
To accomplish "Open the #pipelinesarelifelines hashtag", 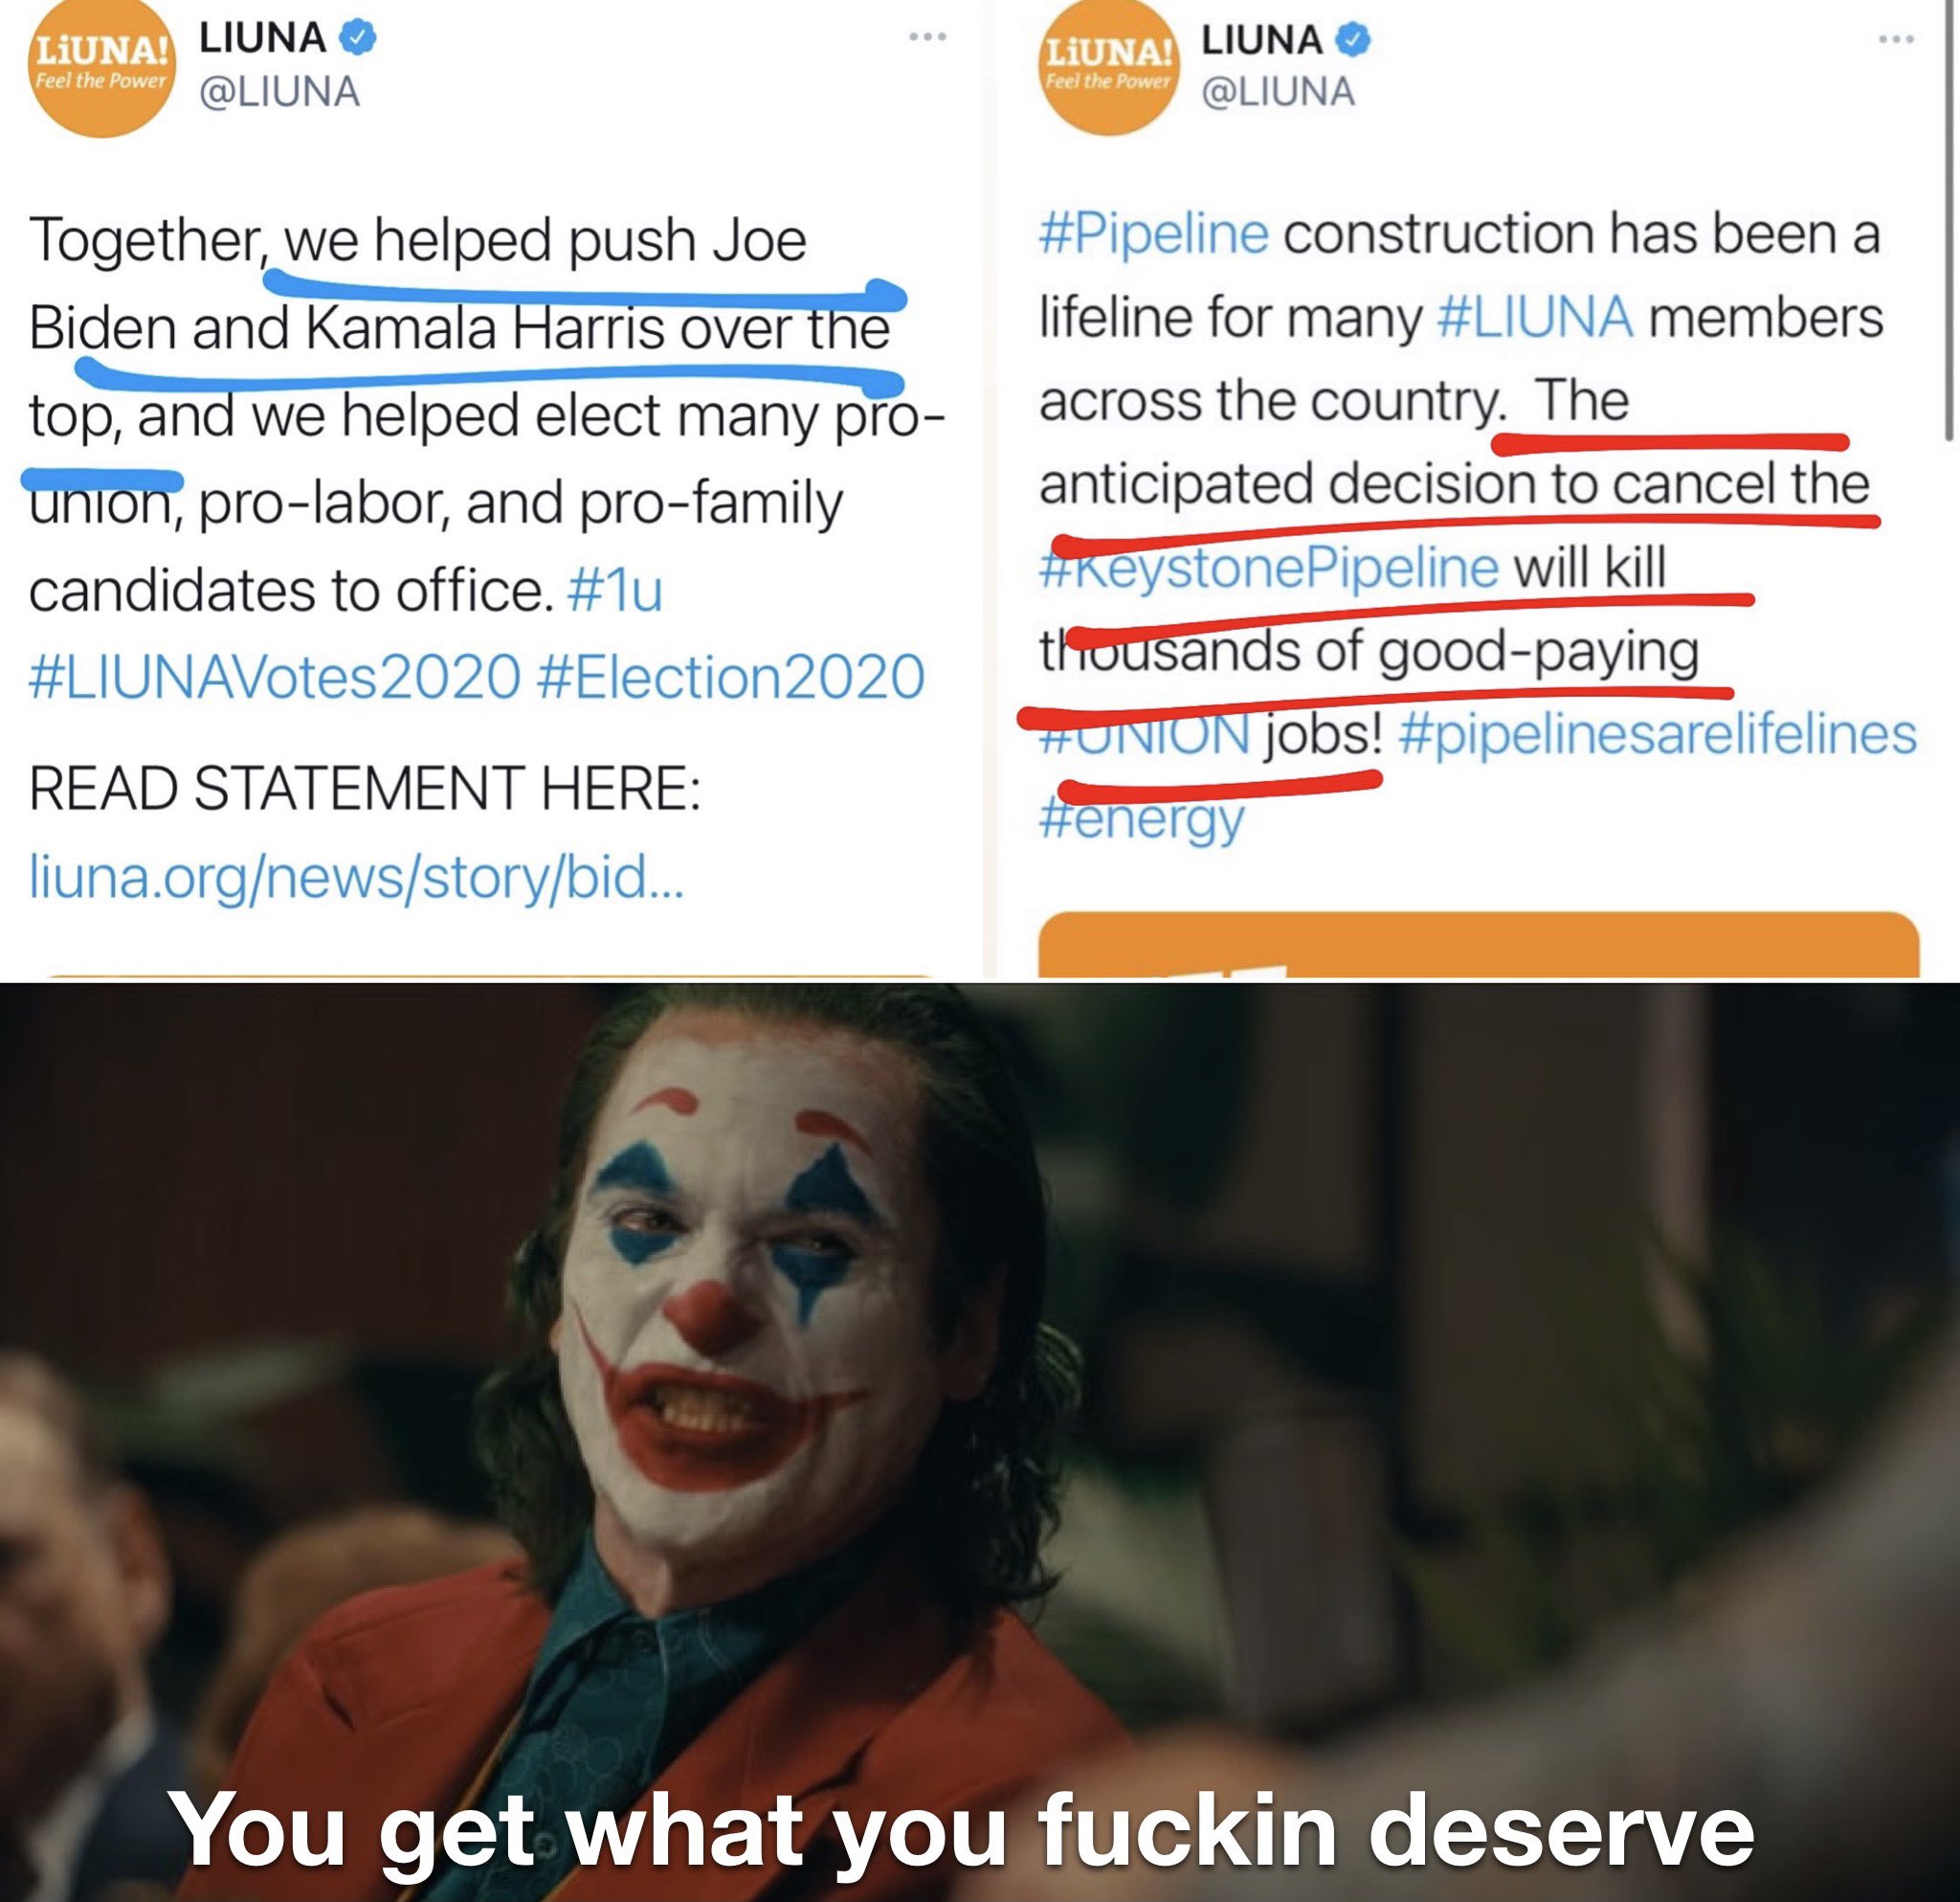I will pyautogui.click(x=1657, y=734).
